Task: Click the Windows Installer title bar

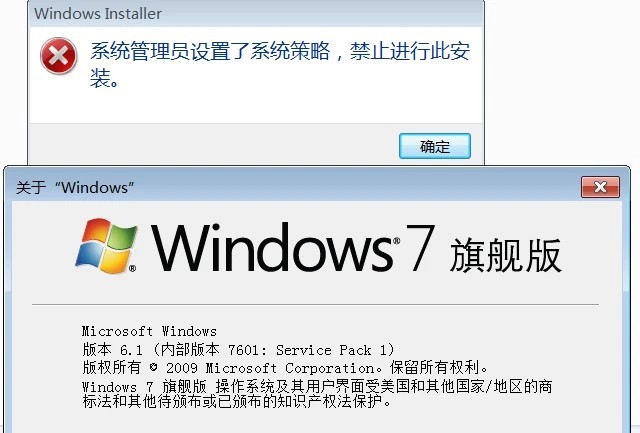Action: (256, 13)
